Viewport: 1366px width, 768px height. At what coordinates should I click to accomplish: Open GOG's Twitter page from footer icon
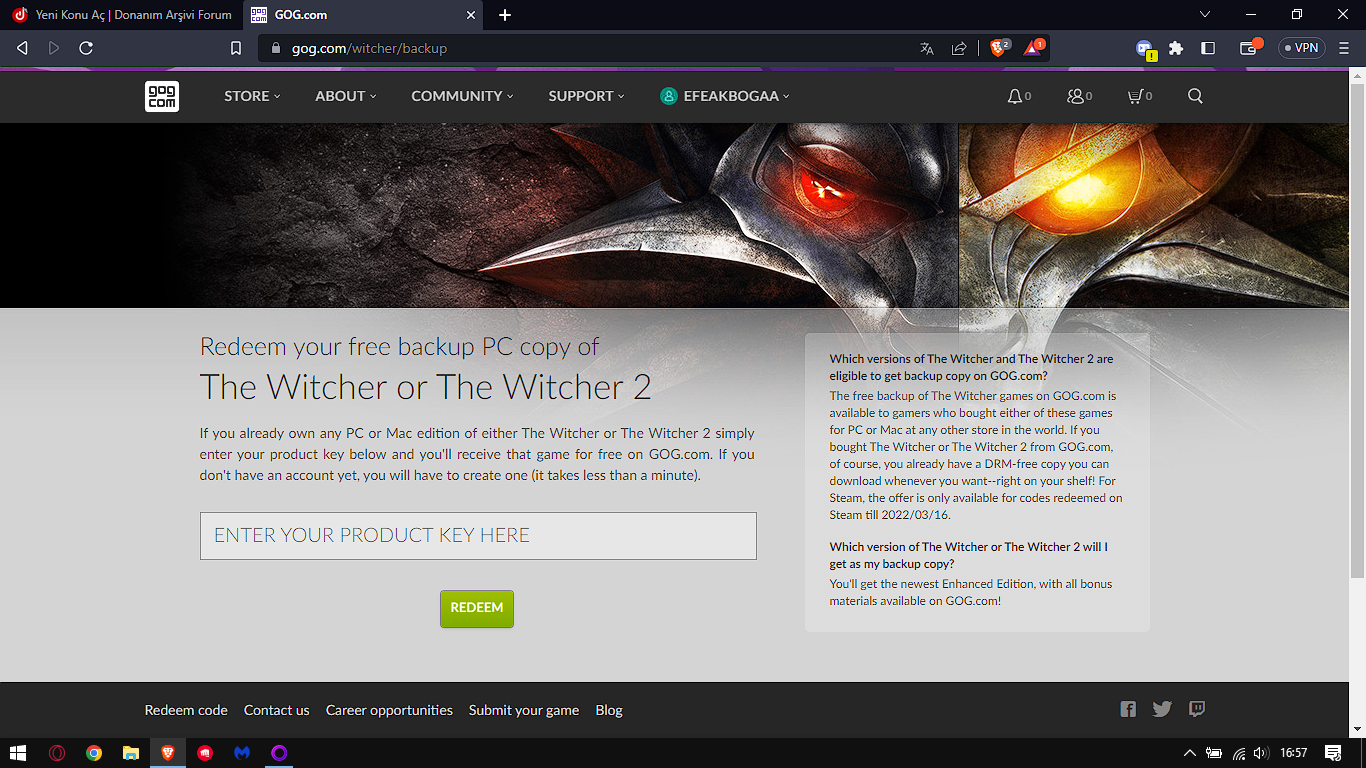(1162, 709)
